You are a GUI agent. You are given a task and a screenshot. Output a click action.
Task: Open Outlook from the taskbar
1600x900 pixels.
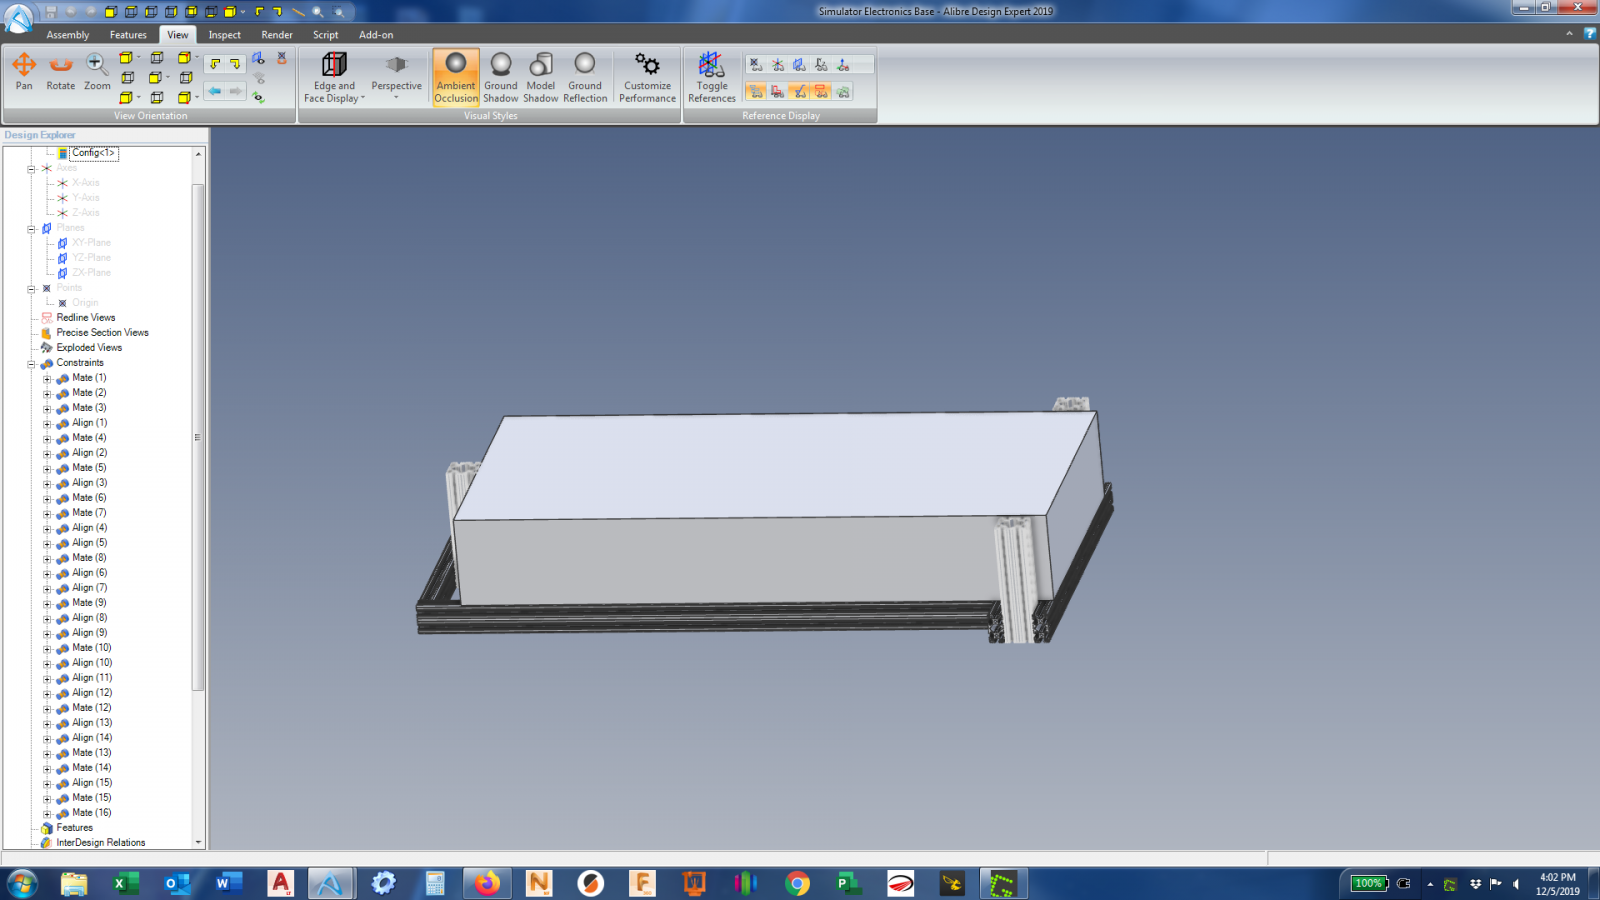coord(176,884)
